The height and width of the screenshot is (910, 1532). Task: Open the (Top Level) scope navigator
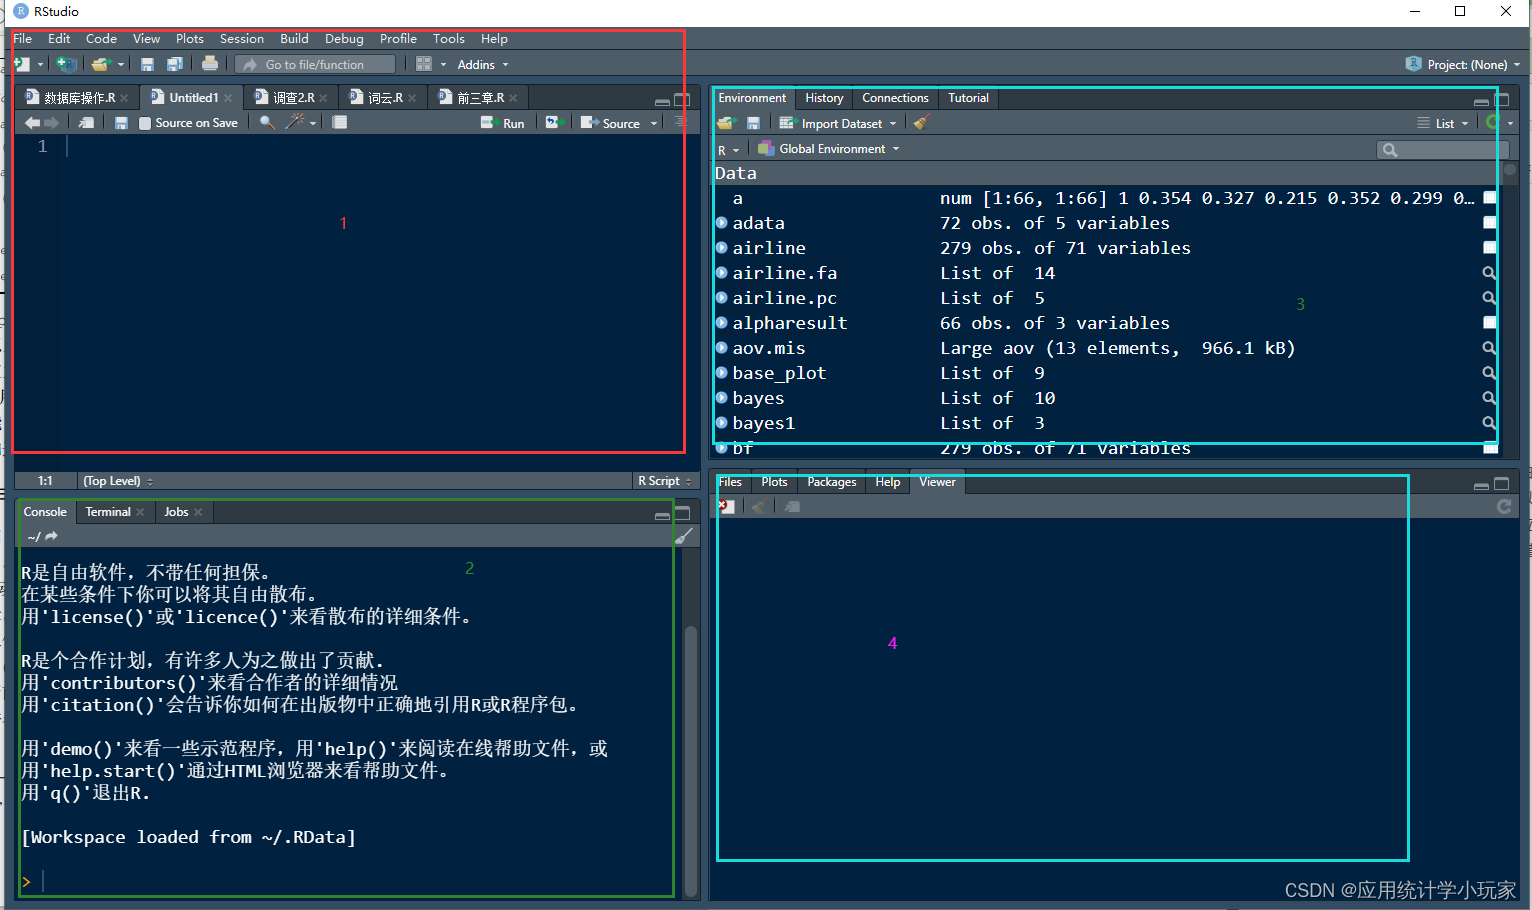coord(118,481)
